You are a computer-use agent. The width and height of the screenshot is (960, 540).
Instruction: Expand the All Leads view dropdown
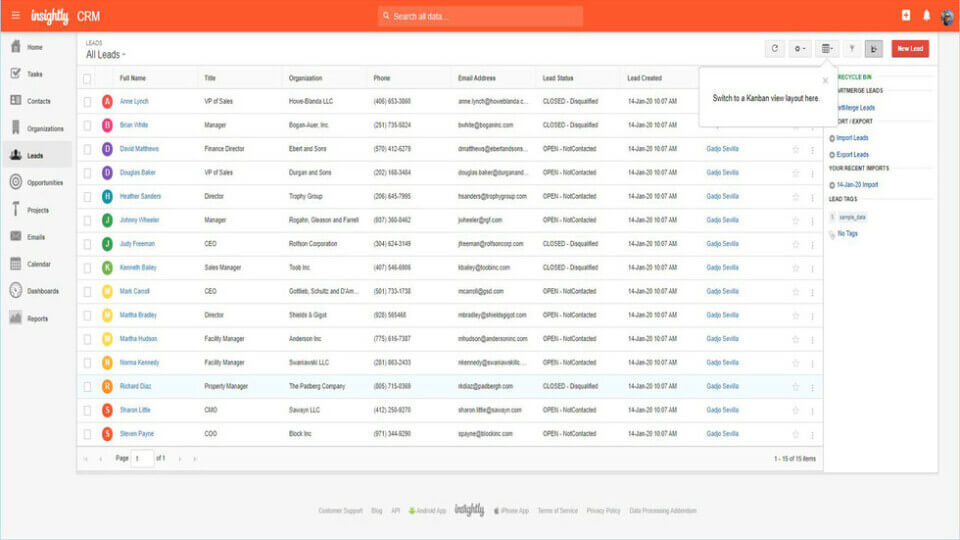coord(105,54)
